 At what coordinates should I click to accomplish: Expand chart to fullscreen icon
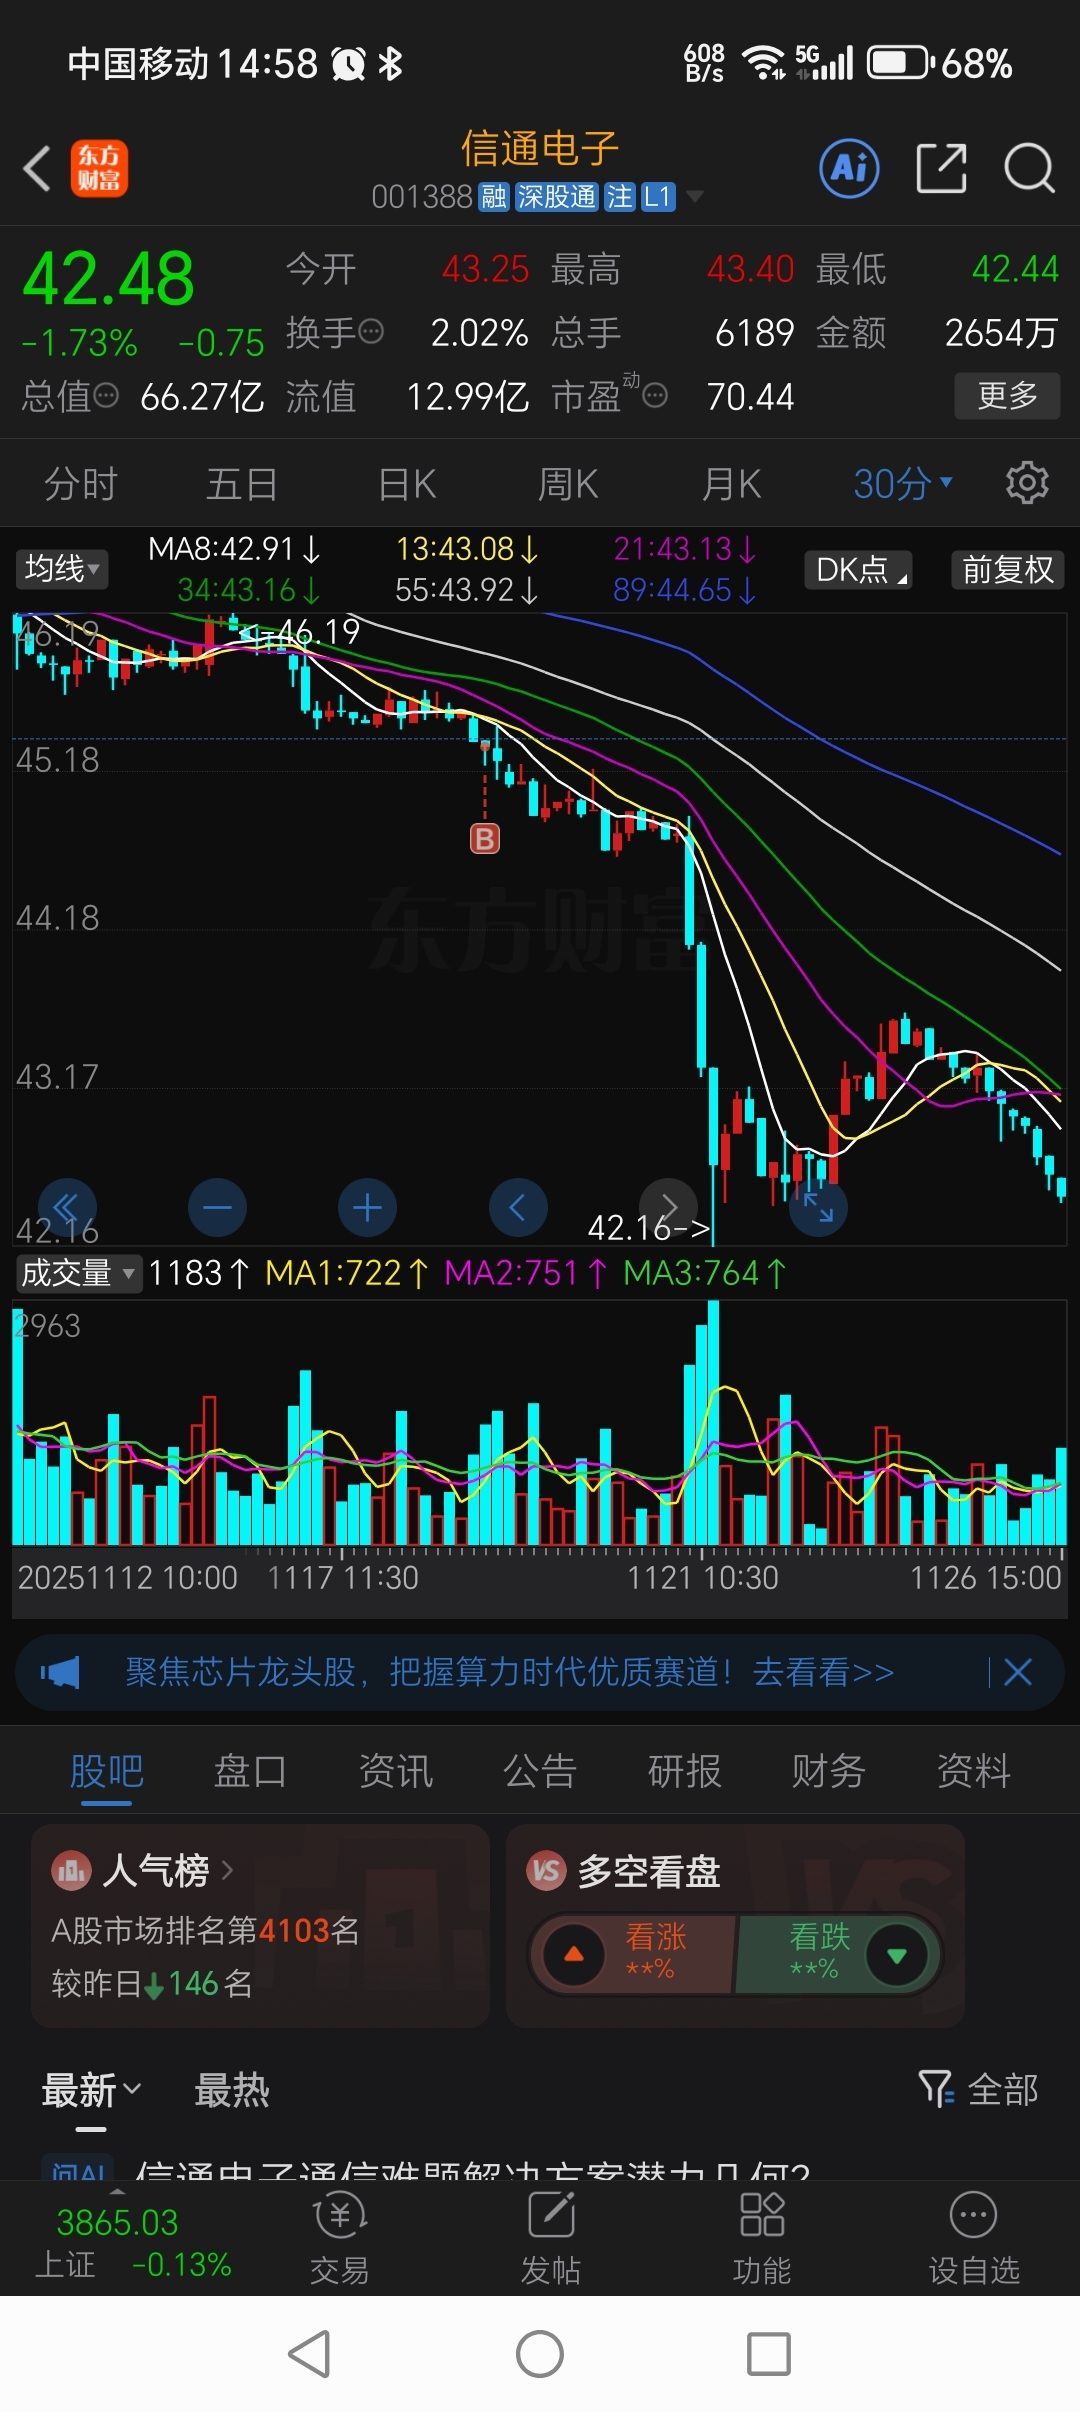tap(818, 1207)
